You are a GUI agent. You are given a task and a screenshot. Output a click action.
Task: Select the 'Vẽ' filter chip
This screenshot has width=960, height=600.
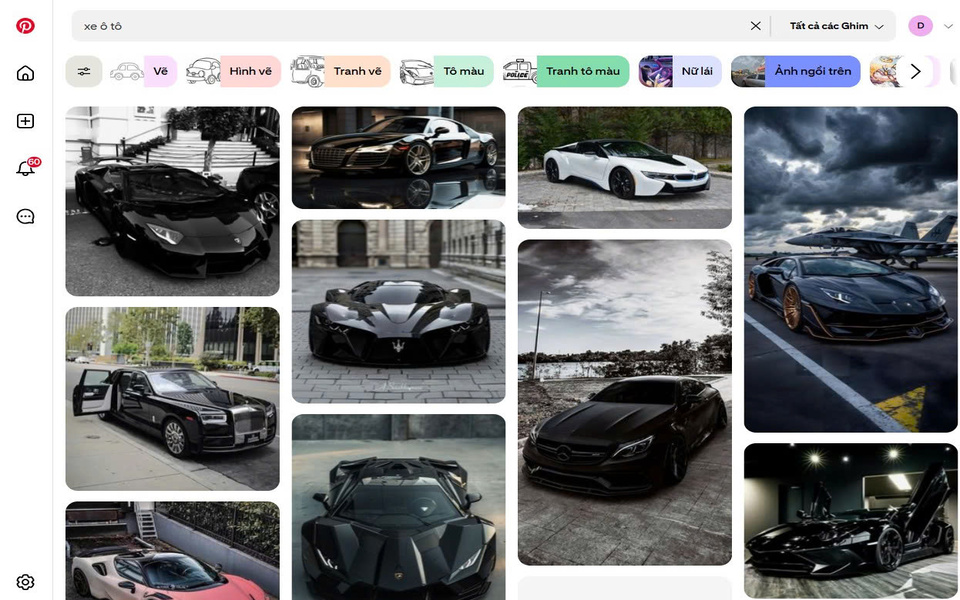click(x=143, y=71)
